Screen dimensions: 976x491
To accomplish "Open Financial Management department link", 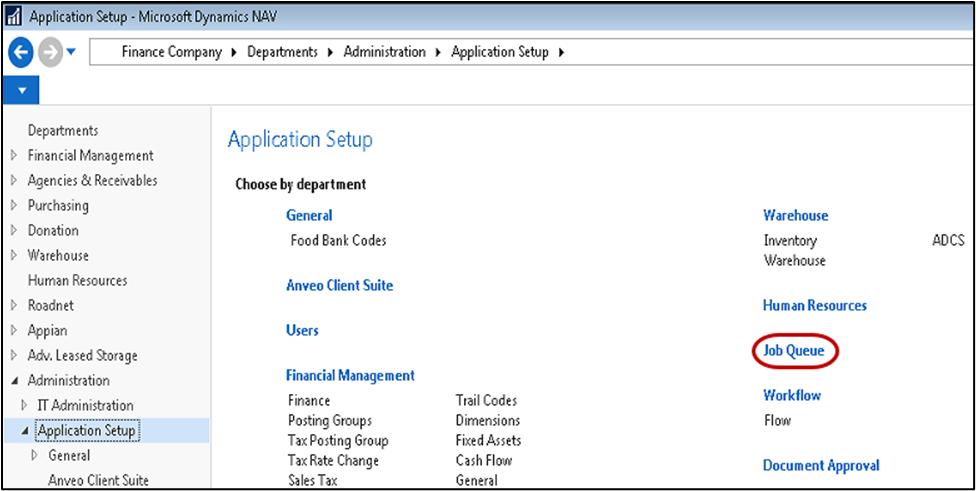I will click(350, 376).
